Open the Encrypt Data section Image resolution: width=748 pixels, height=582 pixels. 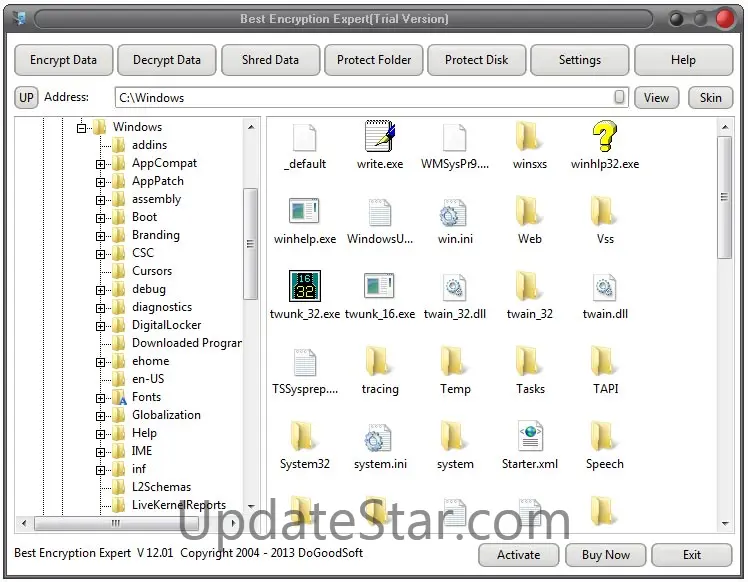[63, 60]
